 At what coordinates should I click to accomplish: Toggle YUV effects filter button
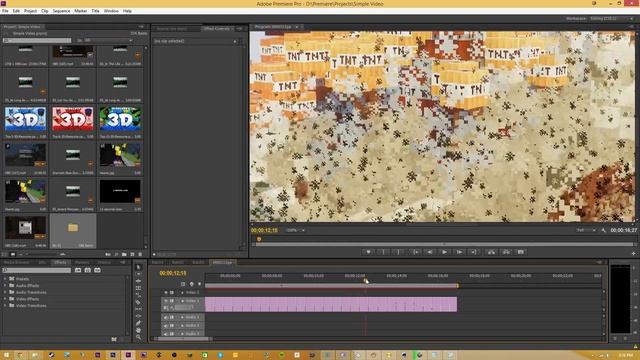[x=97, y=270]
